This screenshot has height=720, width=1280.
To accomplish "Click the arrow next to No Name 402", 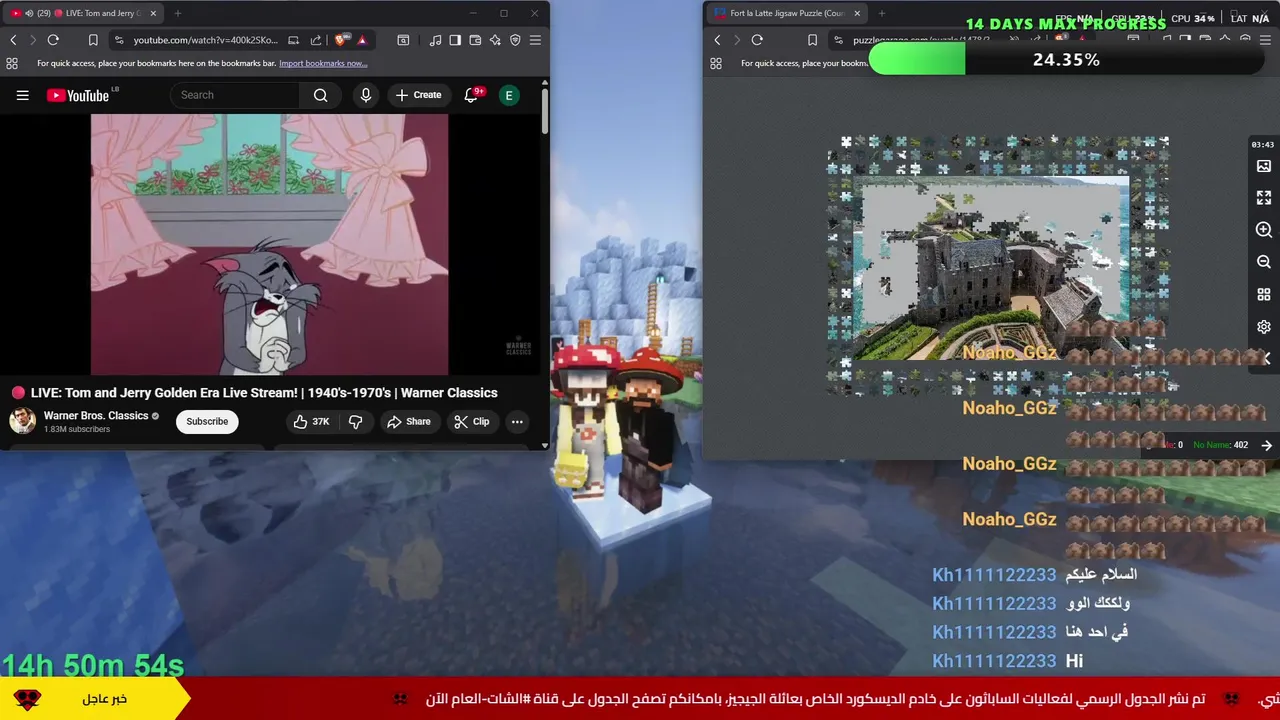I will click(1266, 445).
